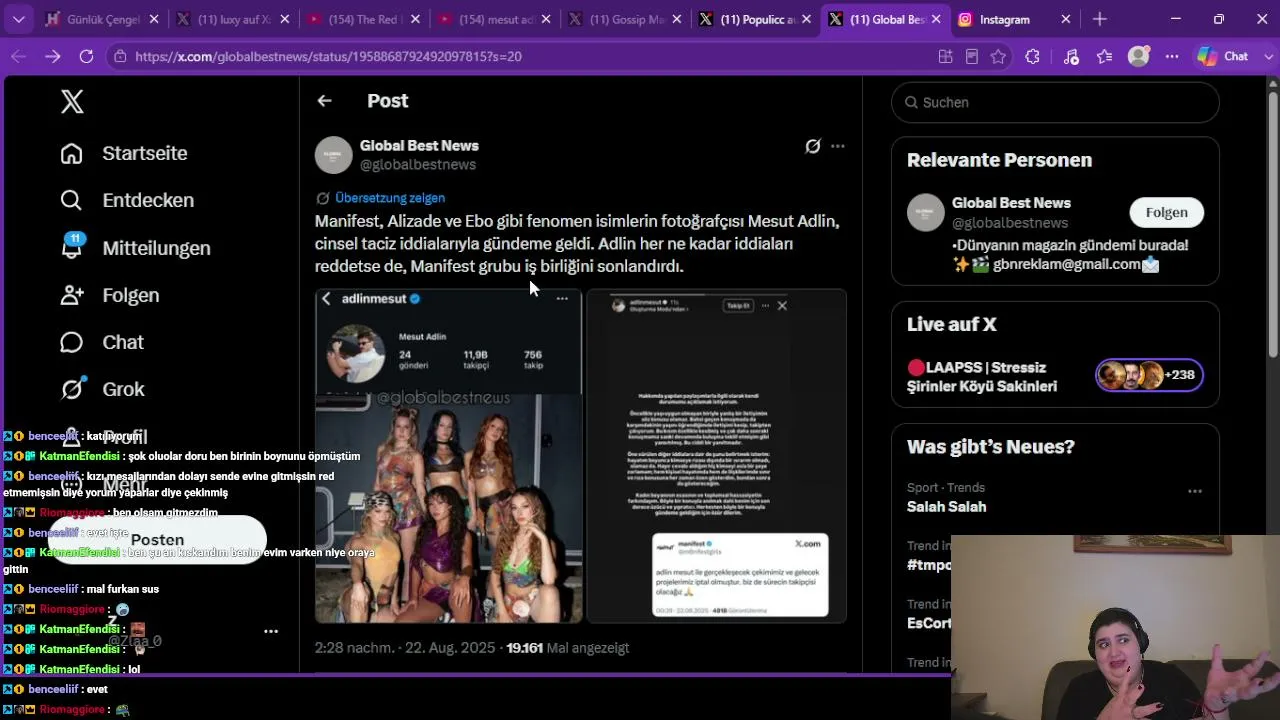Open the post's three-dot more menu
The height and width of the screenshot is (720, 1280).
(x=838, y=146)
